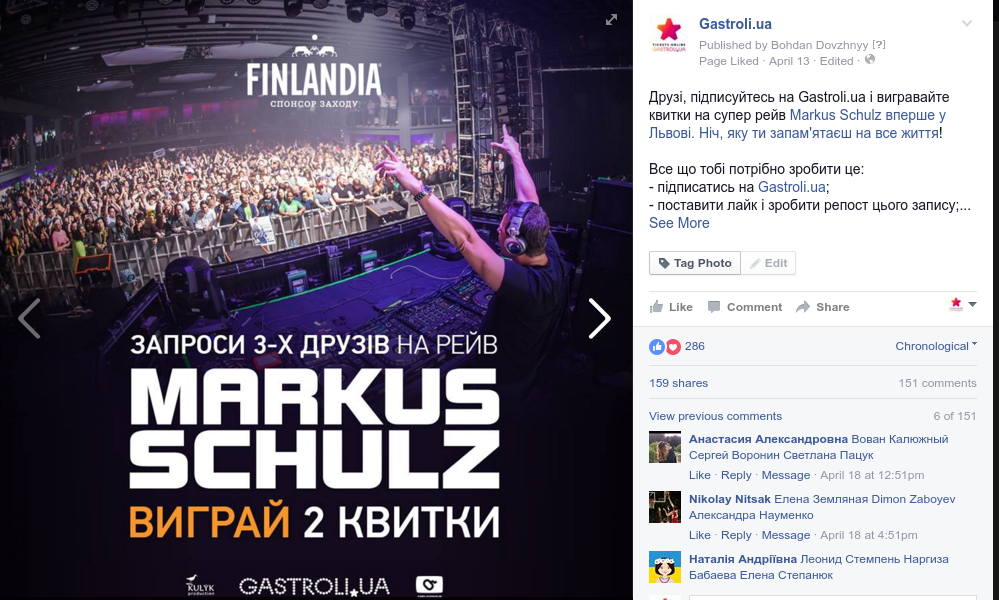Image resolution: width=999 pixels, height=600 pixels.
Task: Click the Gastroli.ua page logo avatar
Action: click(x=668, y=34)
